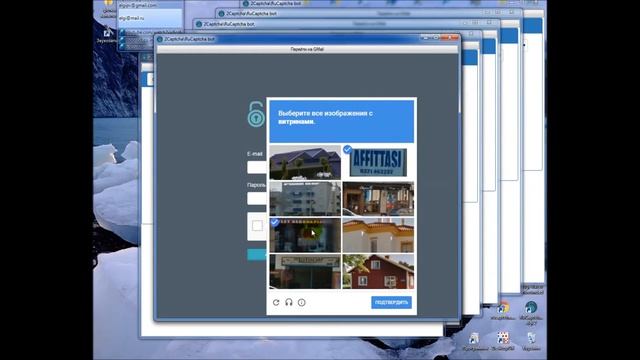Close the front 2Captcha bot window
Viewport: 640px width, 360px height.
[x=450, y=38]
